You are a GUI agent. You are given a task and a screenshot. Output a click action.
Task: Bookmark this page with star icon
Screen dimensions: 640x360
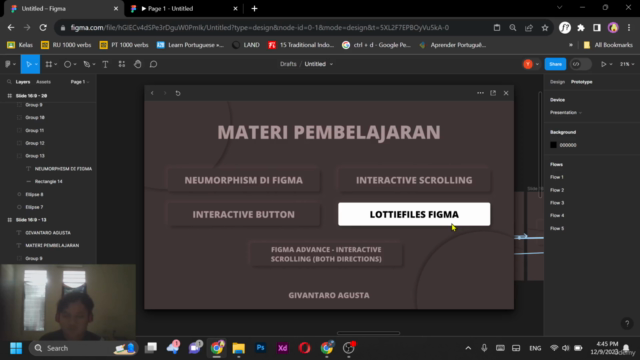(x=545, y=27)
